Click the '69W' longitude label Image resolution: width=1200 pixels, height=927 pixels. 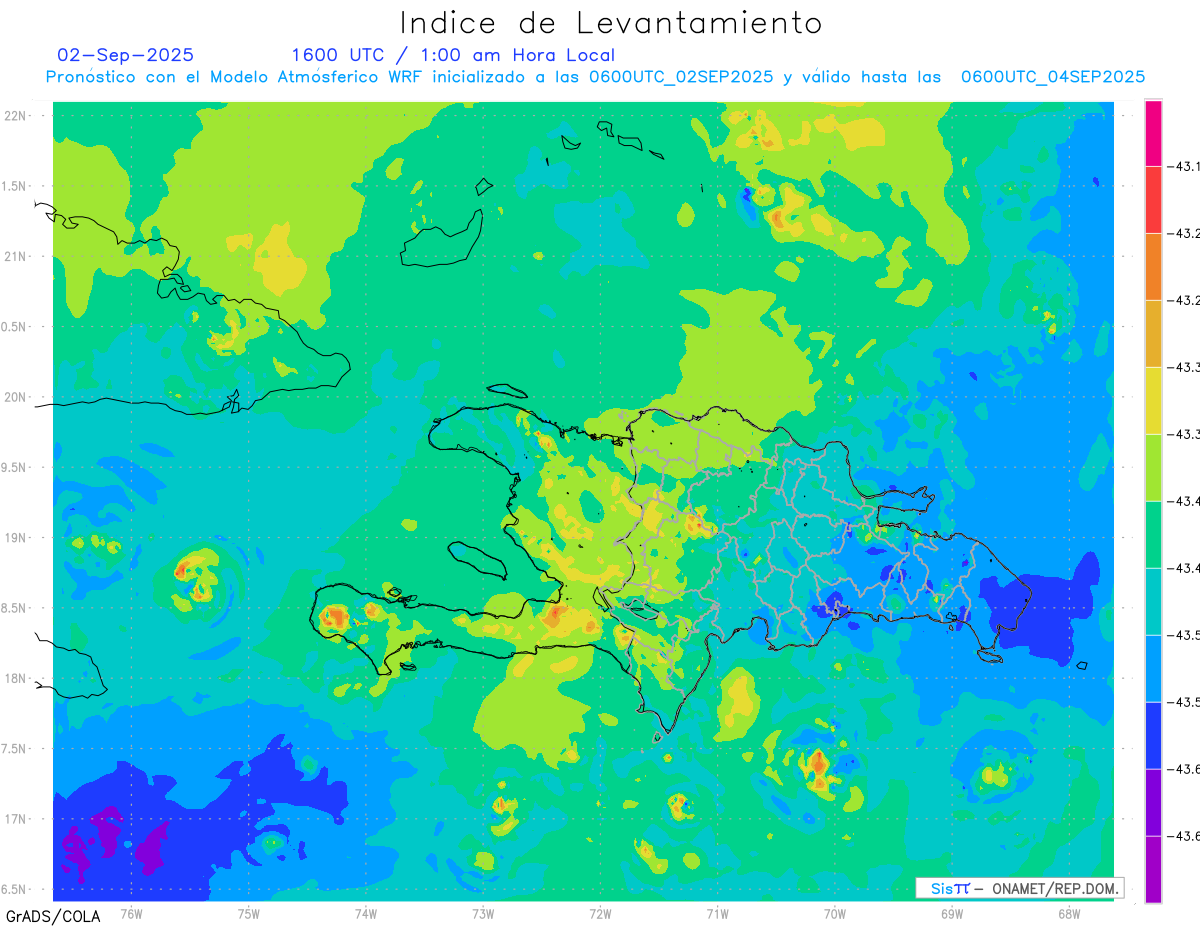[952, 913]
